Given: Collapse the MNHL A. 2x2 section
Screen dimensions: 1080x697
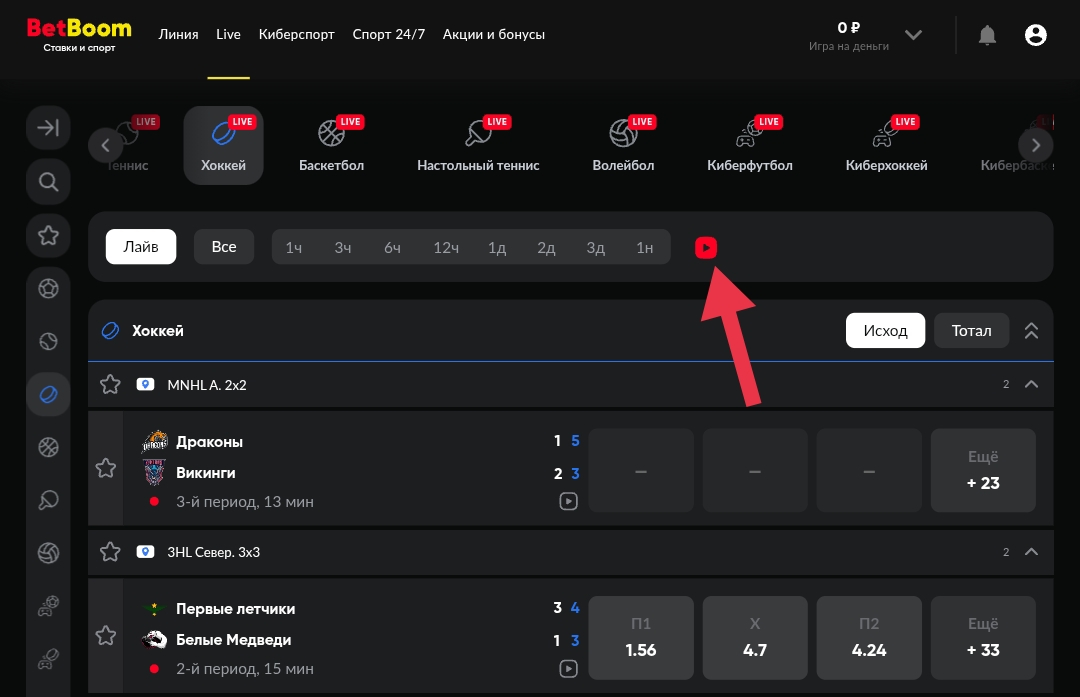Looking at the screenshot, I should pyautogui.click(x=1032, y=384).
